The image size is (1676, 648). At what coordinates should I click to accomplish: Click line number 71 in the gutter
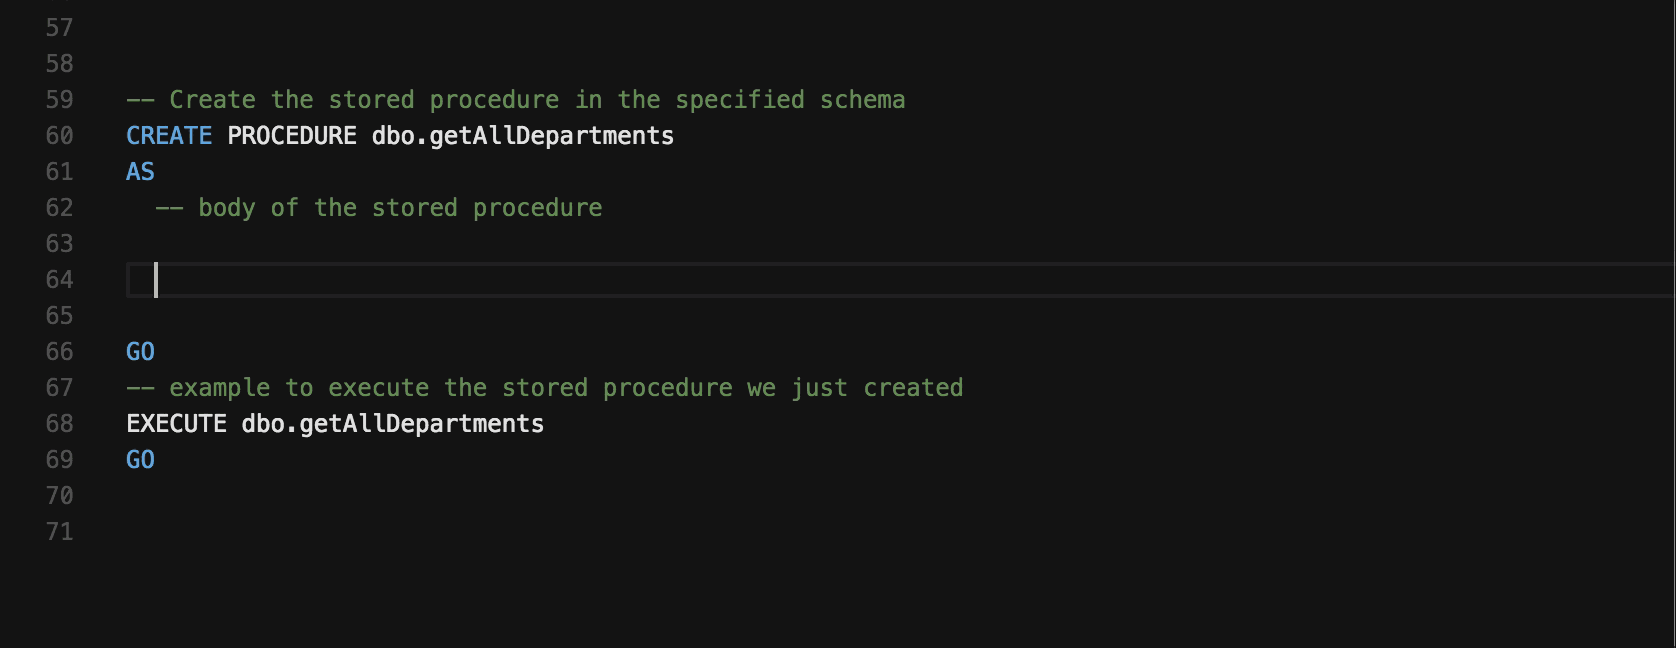[x=60, y=532]
